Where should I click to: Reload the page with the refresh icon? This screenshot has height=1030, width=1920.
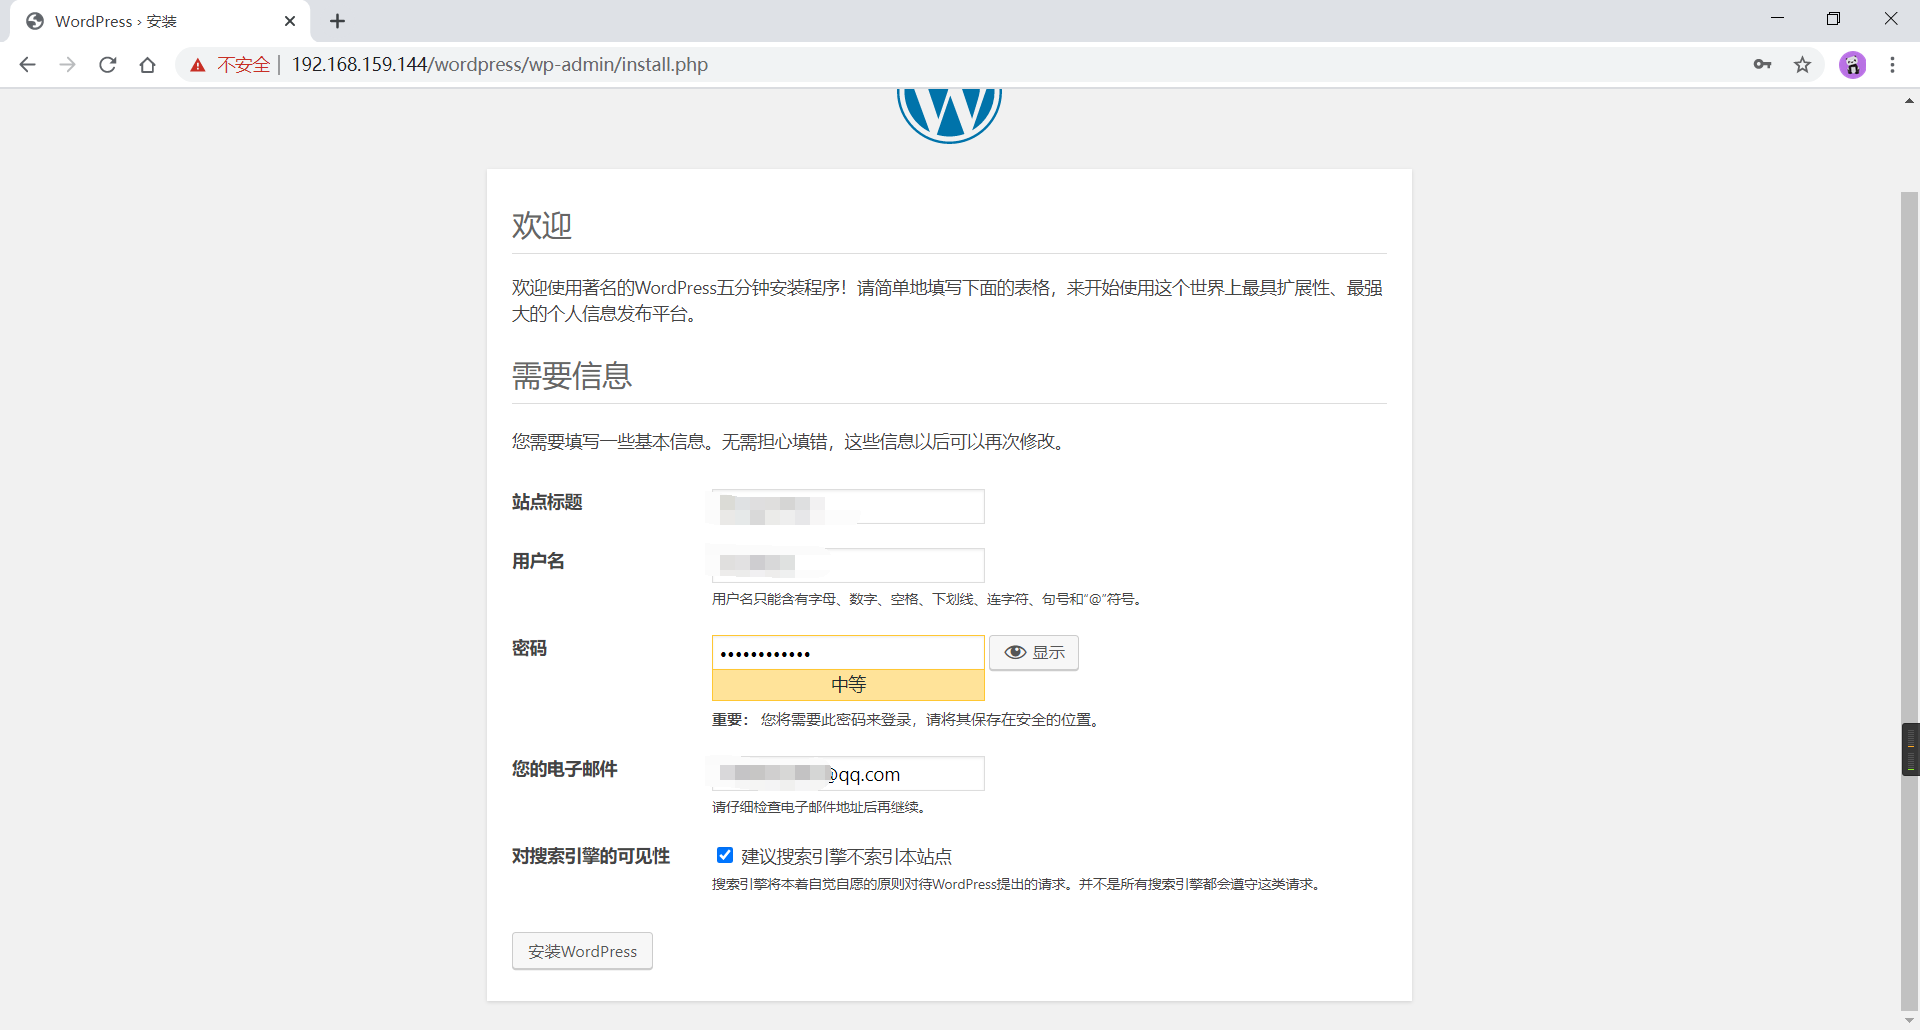107,64
